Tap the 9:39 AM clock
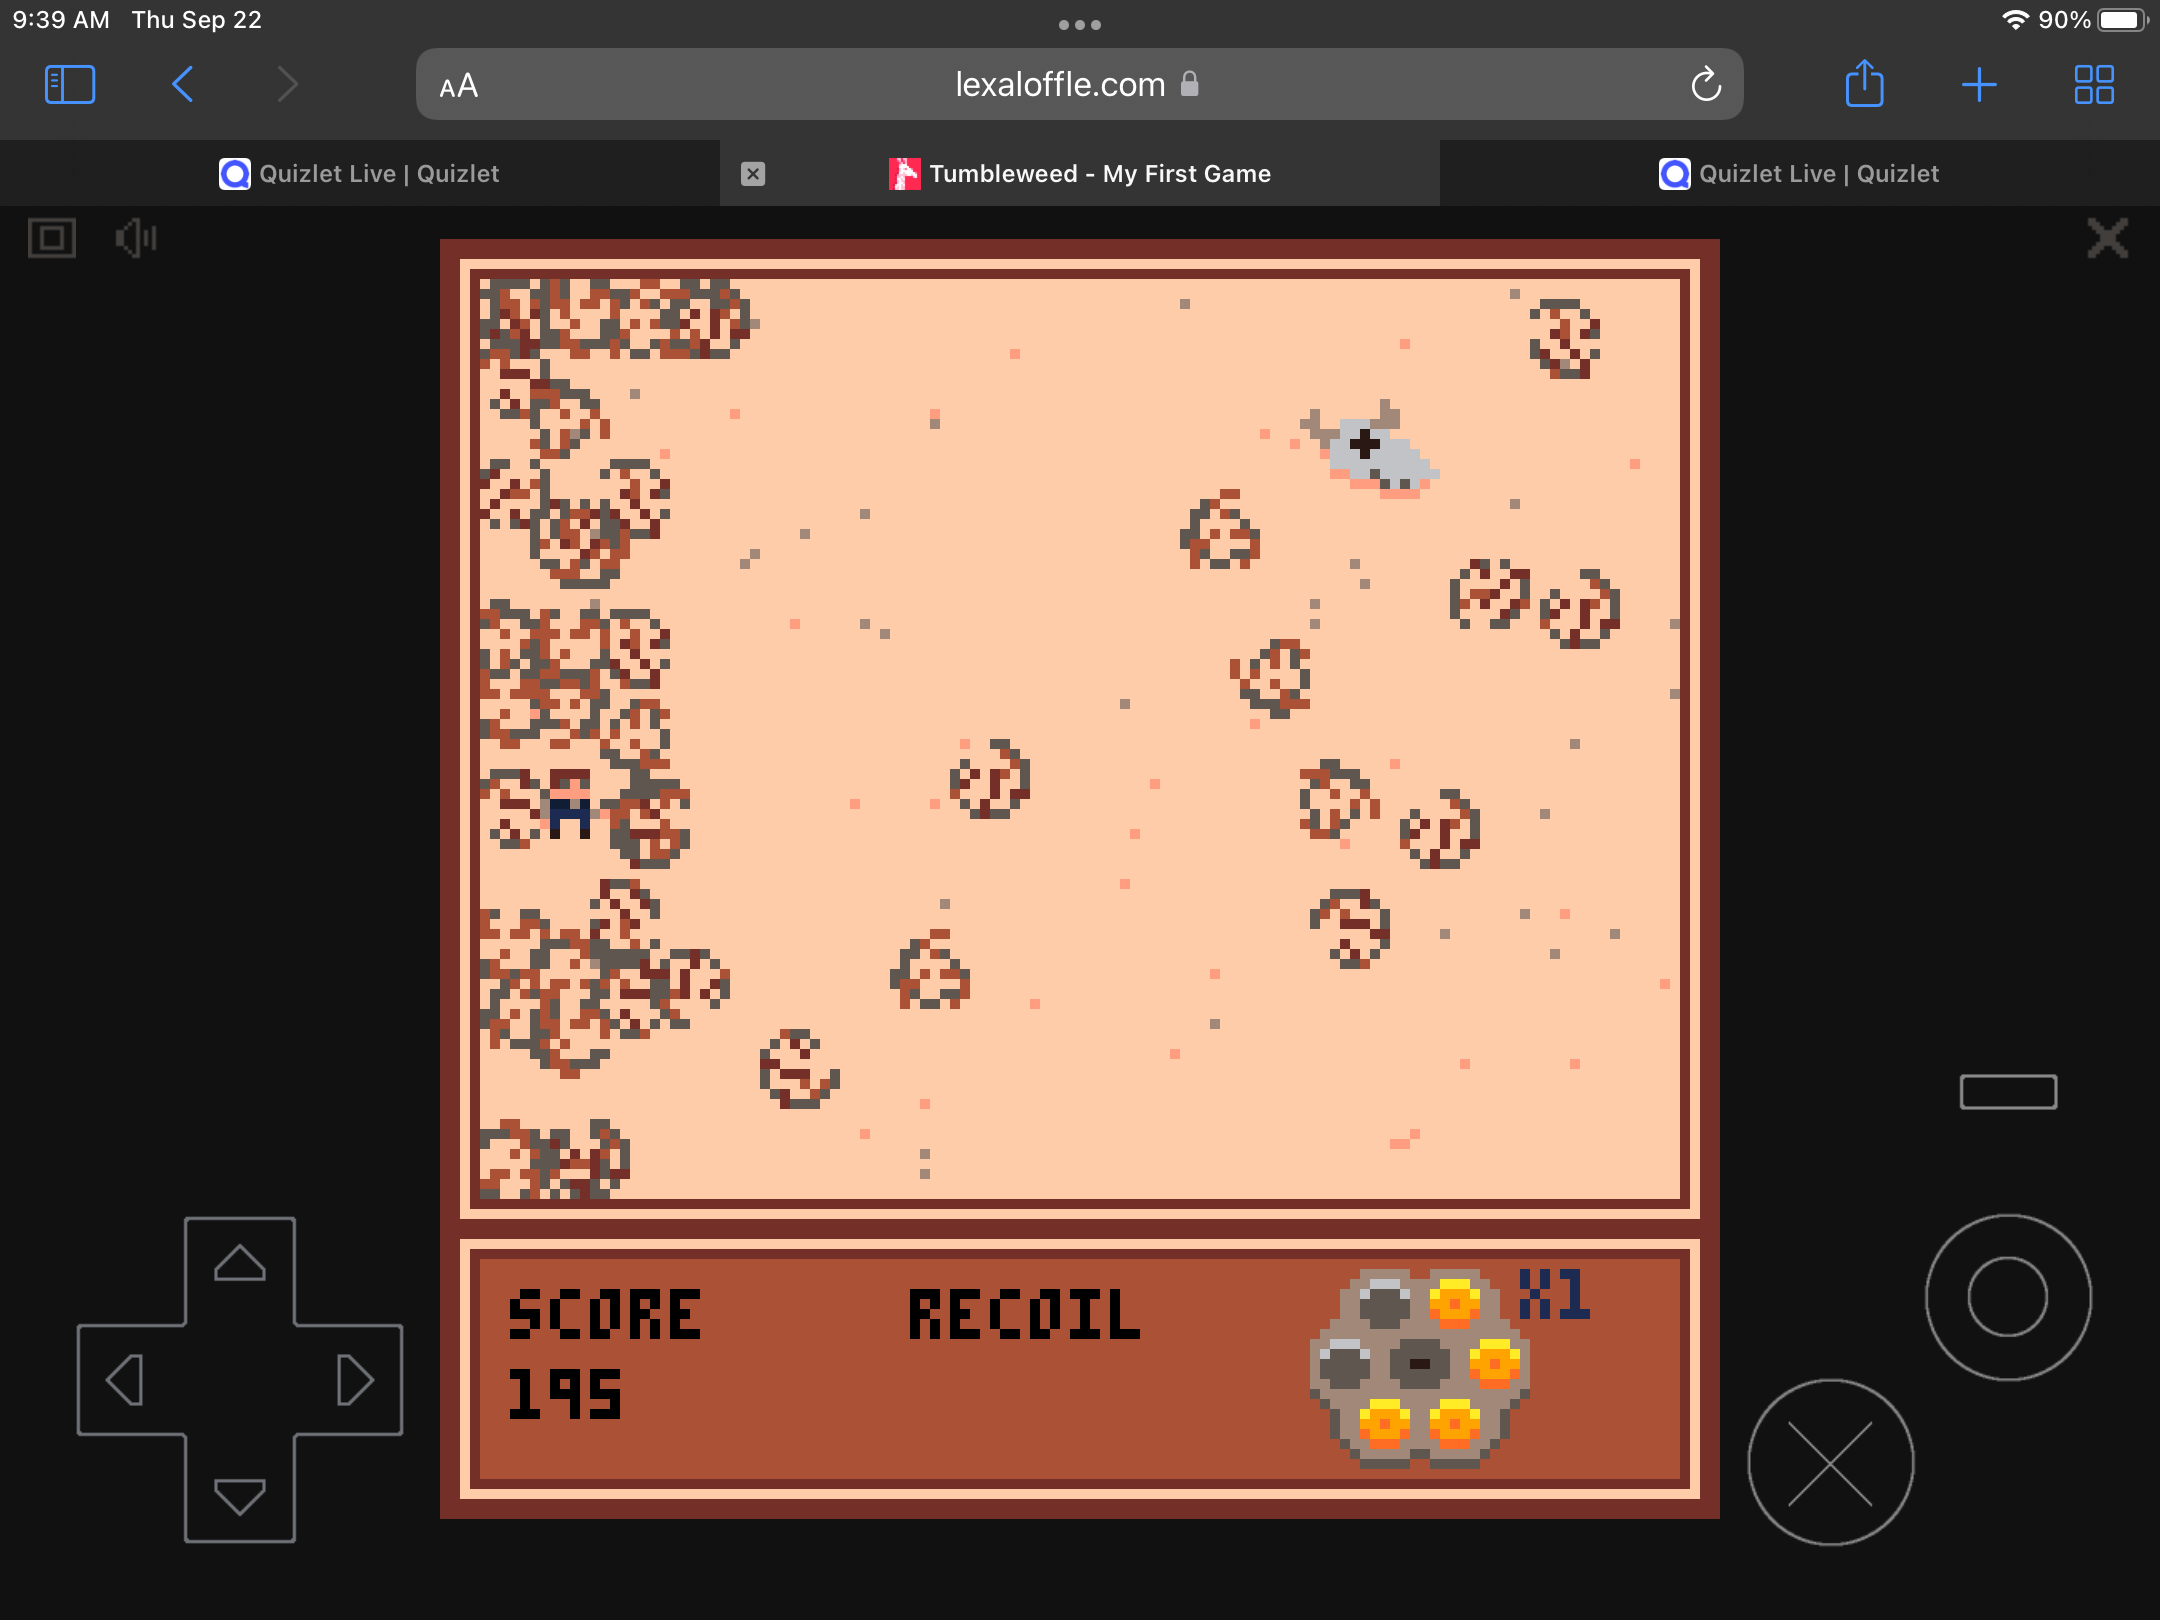The image size is (2160, 1620). pyautogui.click(x=61, y=20)
